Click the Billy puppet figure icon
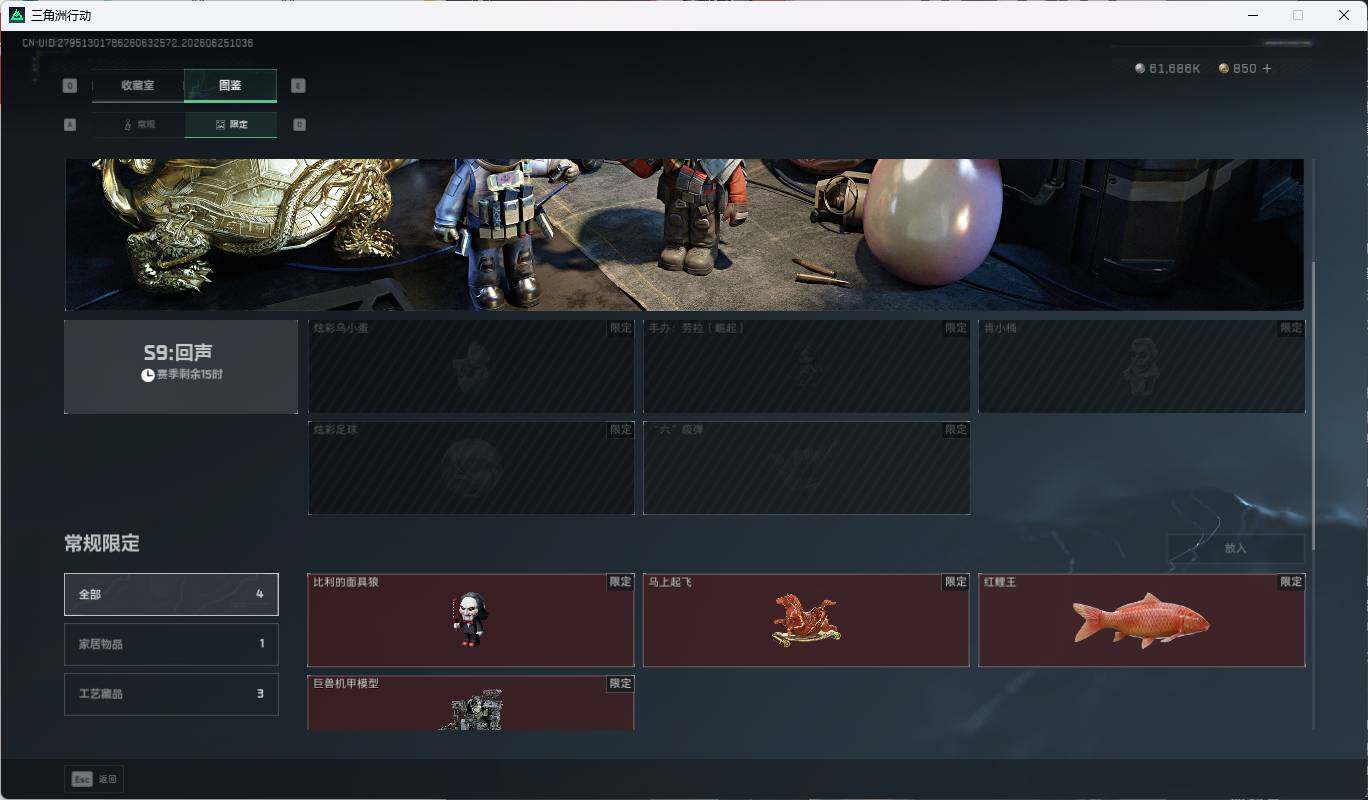This screenshot has width=1368, height=800. pyautogui.click(x=468, y=619)
